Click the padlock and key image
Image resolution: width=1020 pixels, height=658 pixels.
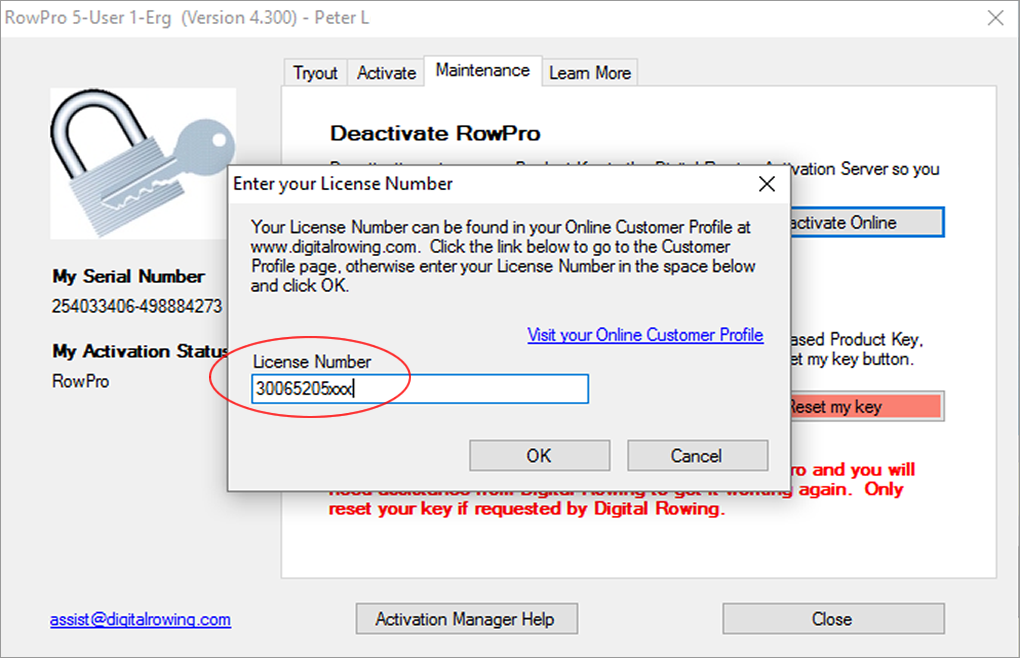point(140,160)
